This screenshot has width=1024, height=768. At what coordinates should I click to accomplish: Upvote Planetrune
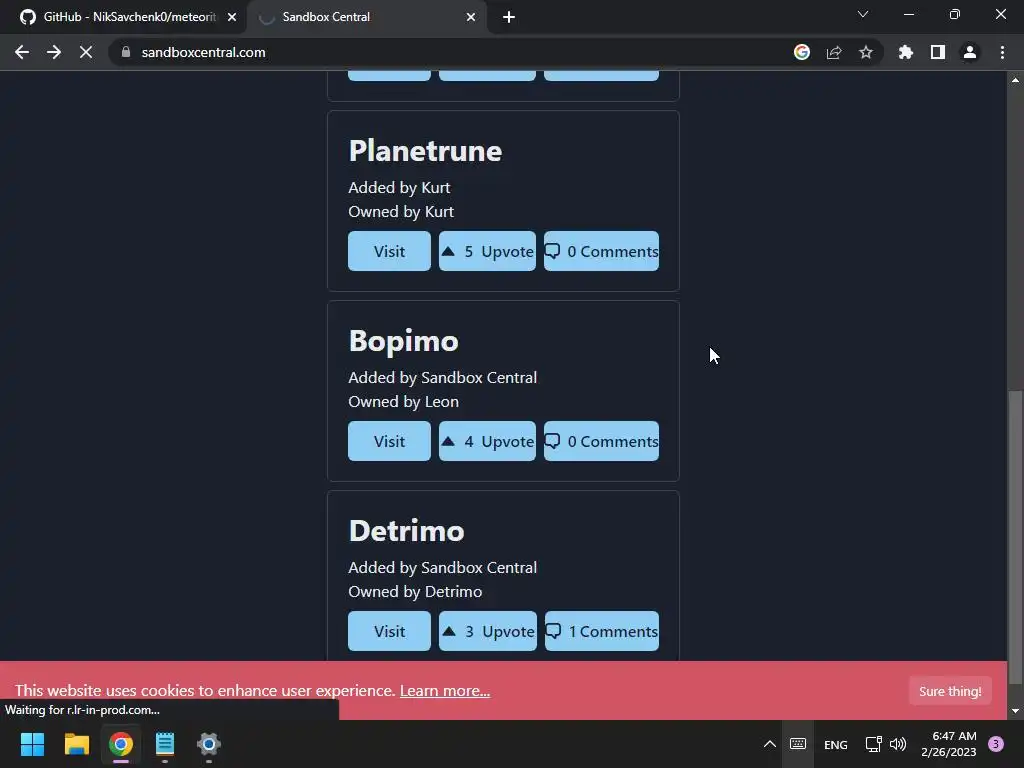coord(487,251)
